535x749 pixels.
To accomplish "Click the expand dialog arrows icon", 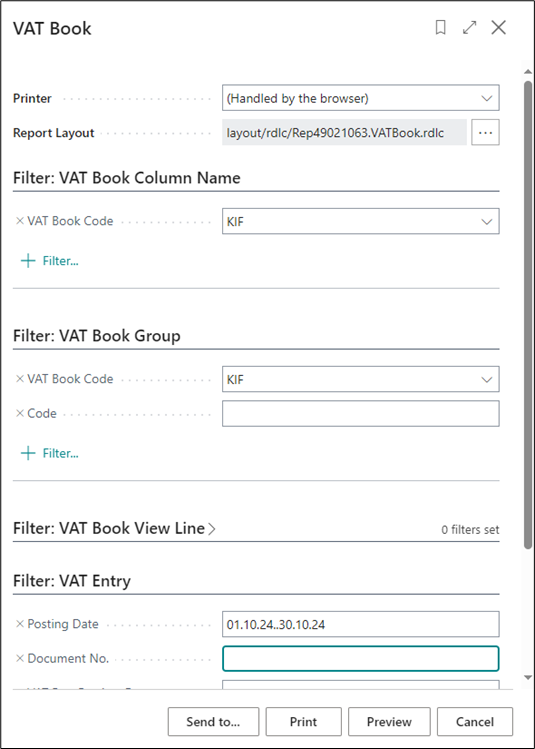I will [x=470, y=28].
